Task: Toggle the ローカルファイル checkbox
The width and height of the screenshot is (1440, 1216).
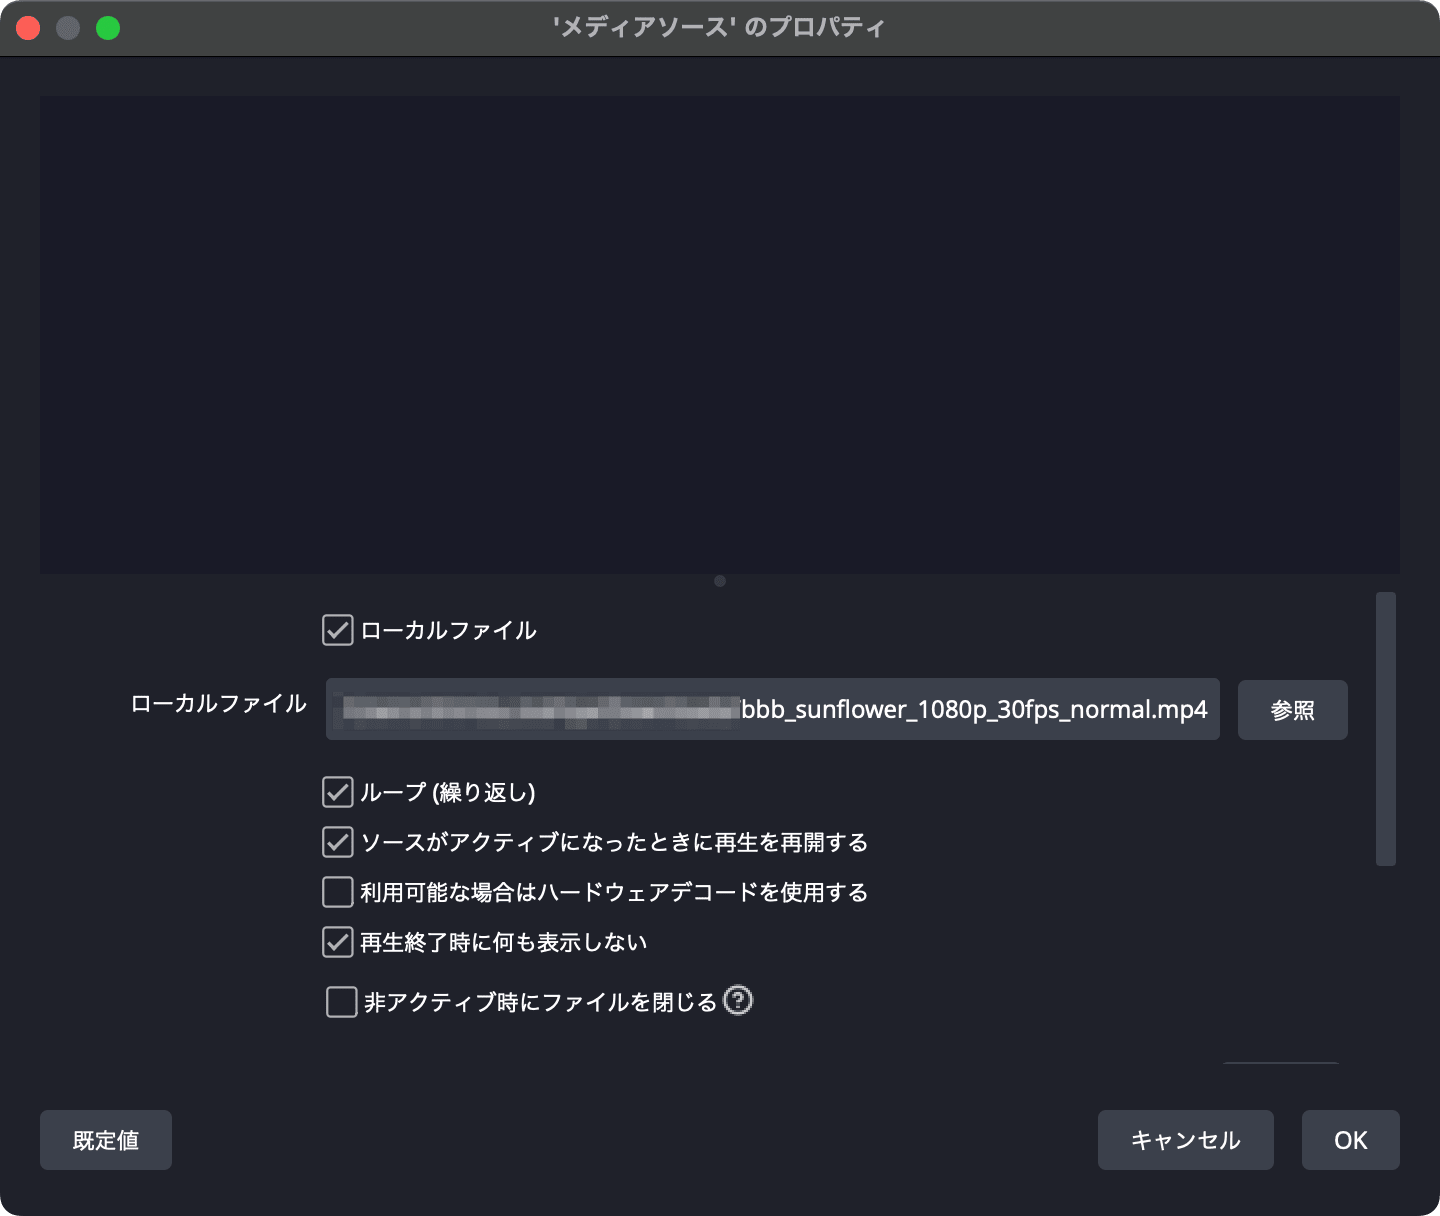Action: tap(338, 630)
